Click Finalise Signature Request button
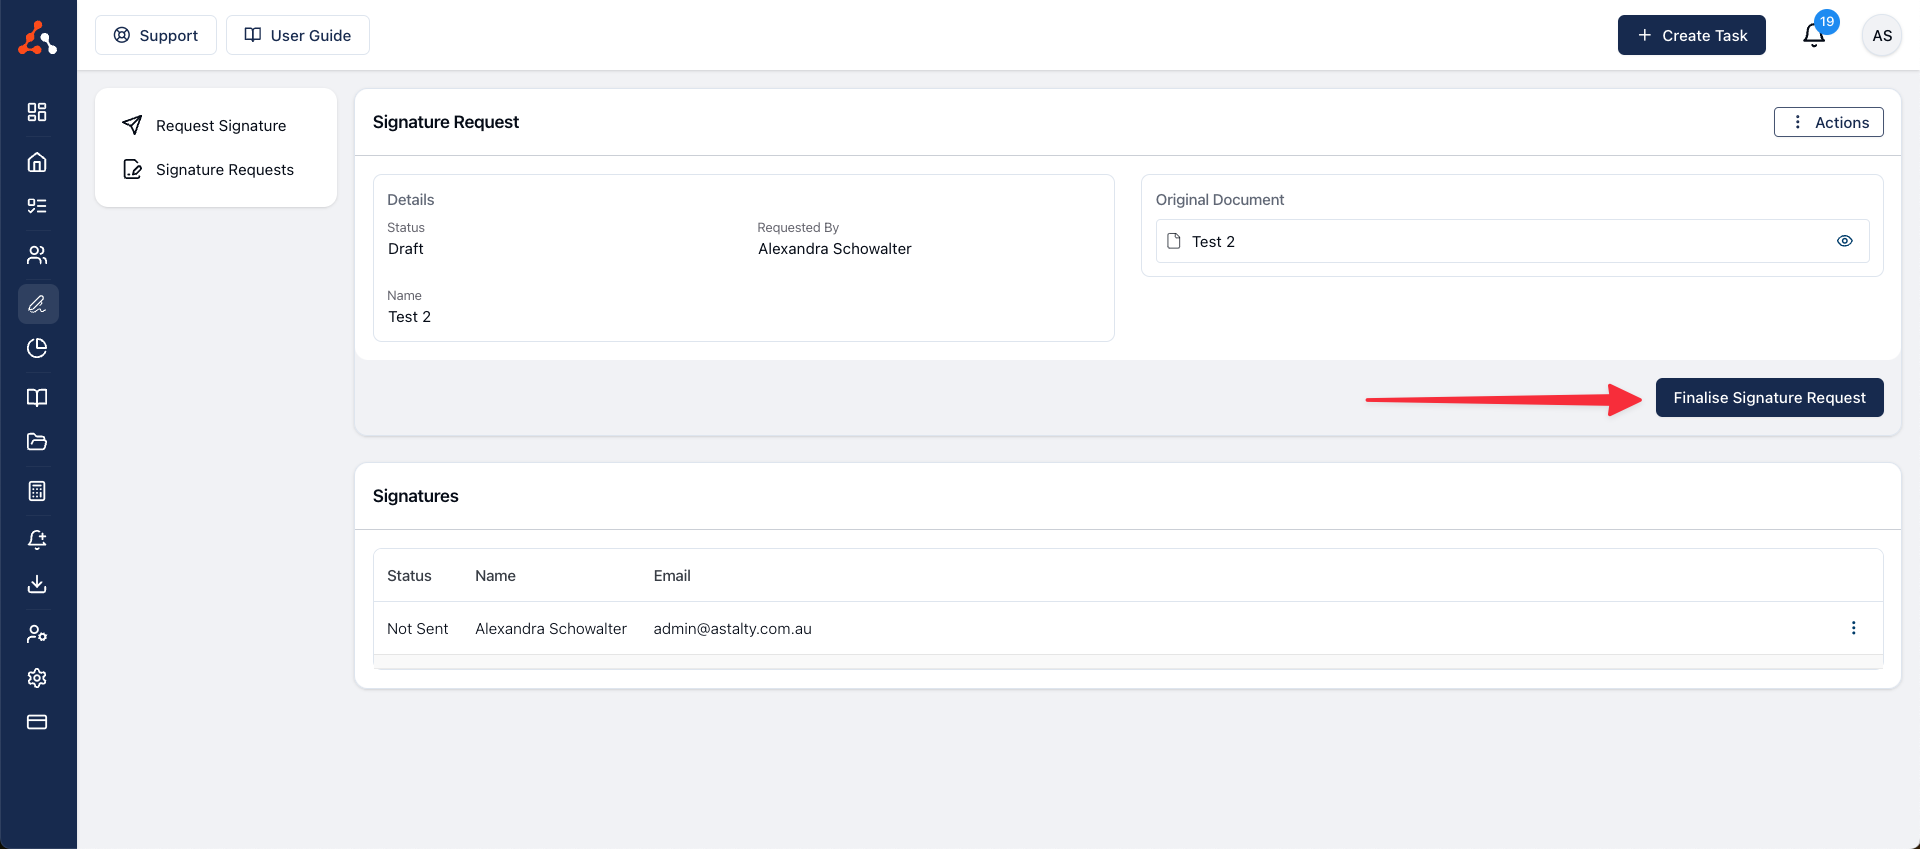 click(x=1769, y=398)
